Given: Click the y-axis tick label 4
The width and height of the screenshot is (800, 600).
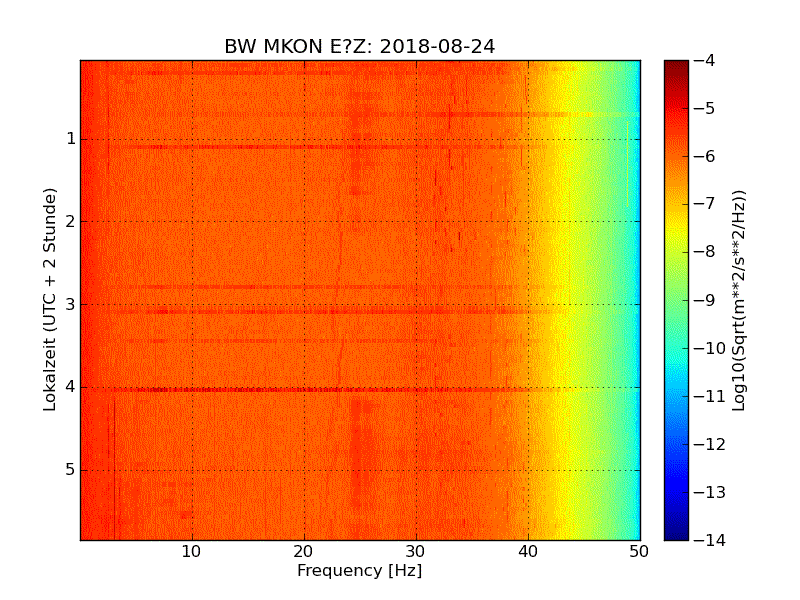Looking at the screenshot, I should (71, 387).
